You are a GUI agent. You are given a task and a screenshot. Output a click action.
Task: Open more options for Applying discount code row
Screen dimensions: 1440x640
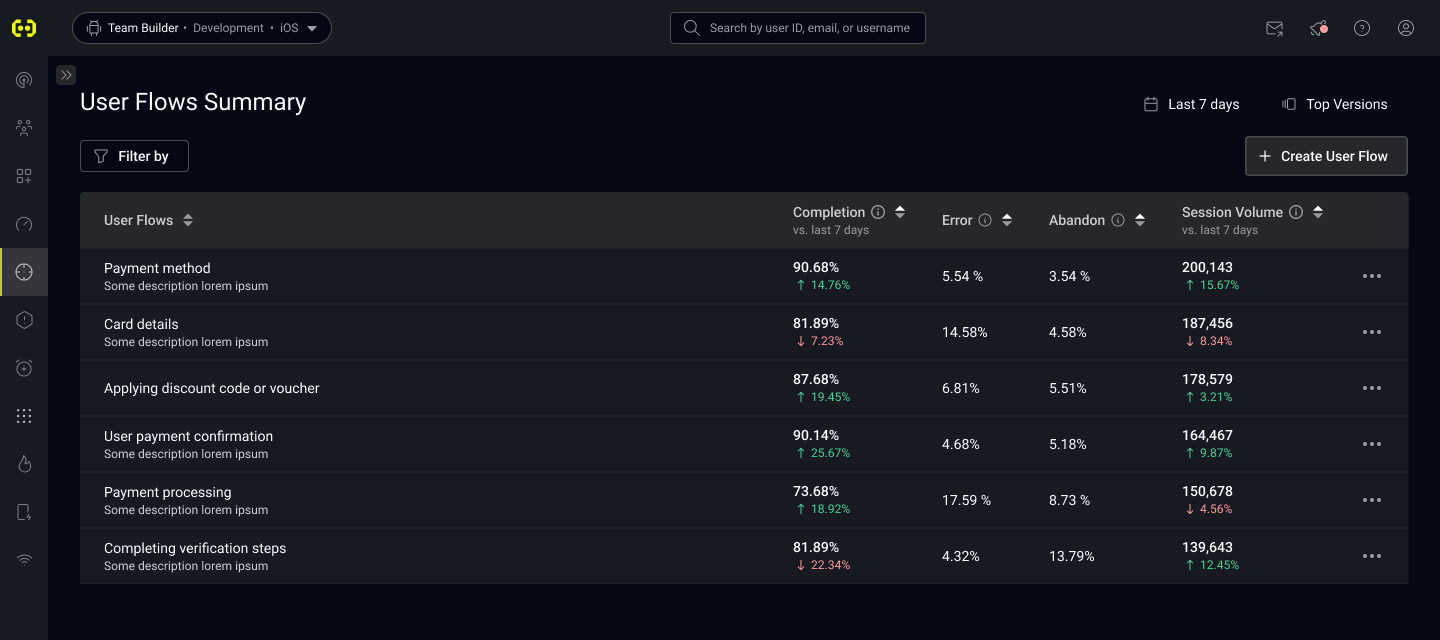click(1372, 388)
